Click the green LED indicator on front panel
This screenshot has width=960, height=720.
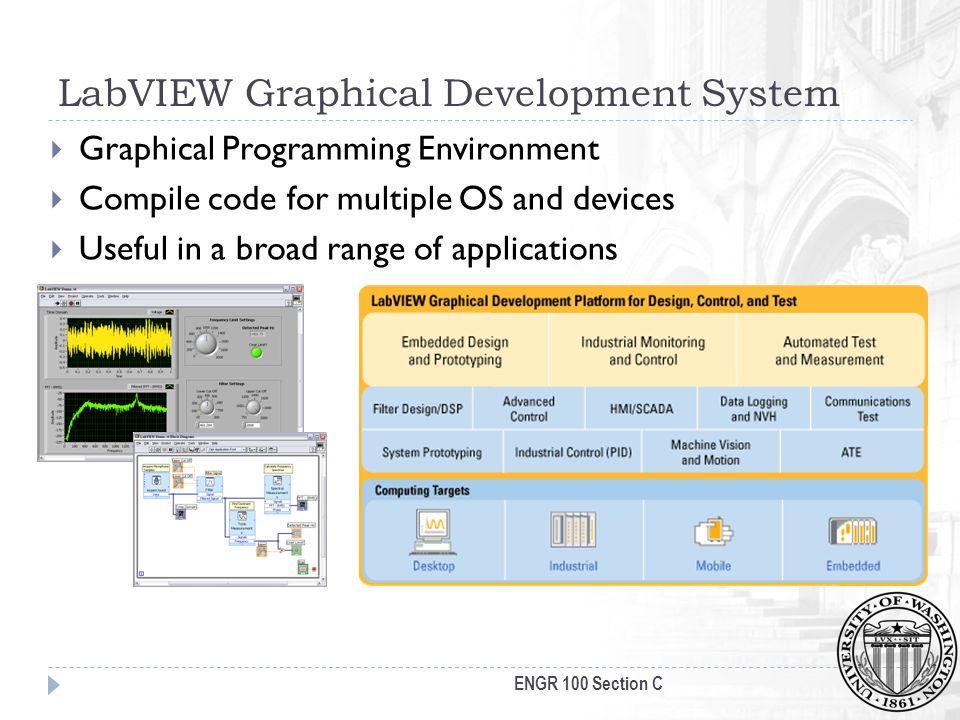pyautogui.click(x=257, y=353)
